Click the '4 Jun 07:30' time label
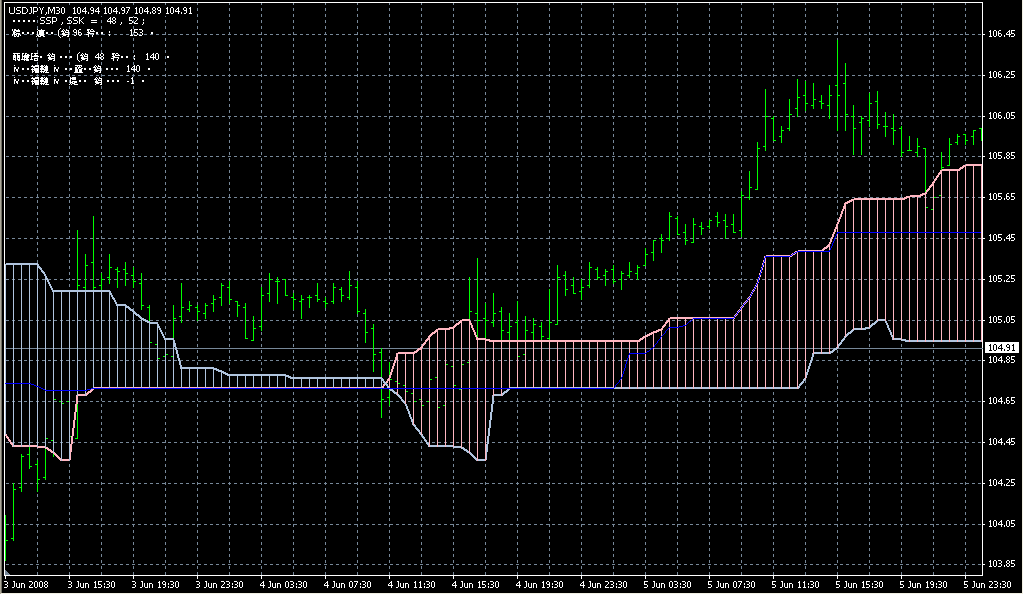Image resolution: width=1024 pixels, height=594 pixels. coord(347,585)
